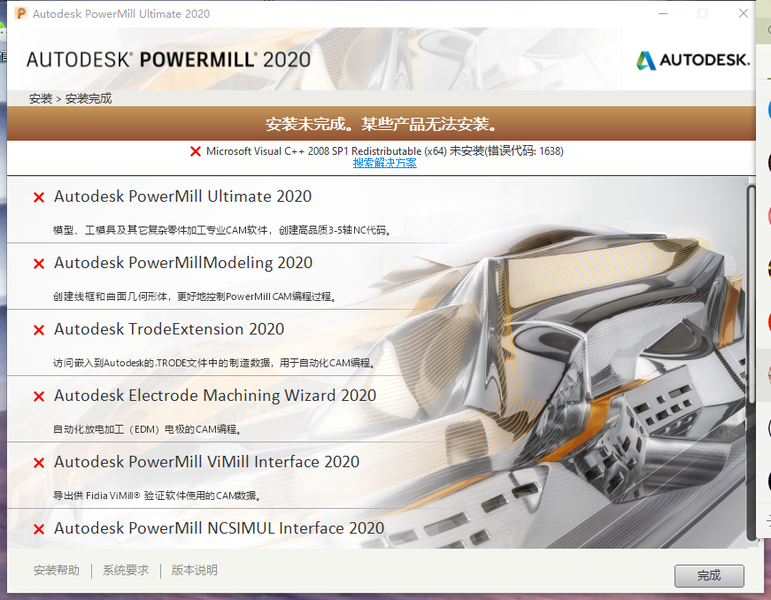Click the Visual C++ 2008 SP1 error message
The height and width of the screenshot is (600, 771).
pyautogui.click(x=385, y=151)
